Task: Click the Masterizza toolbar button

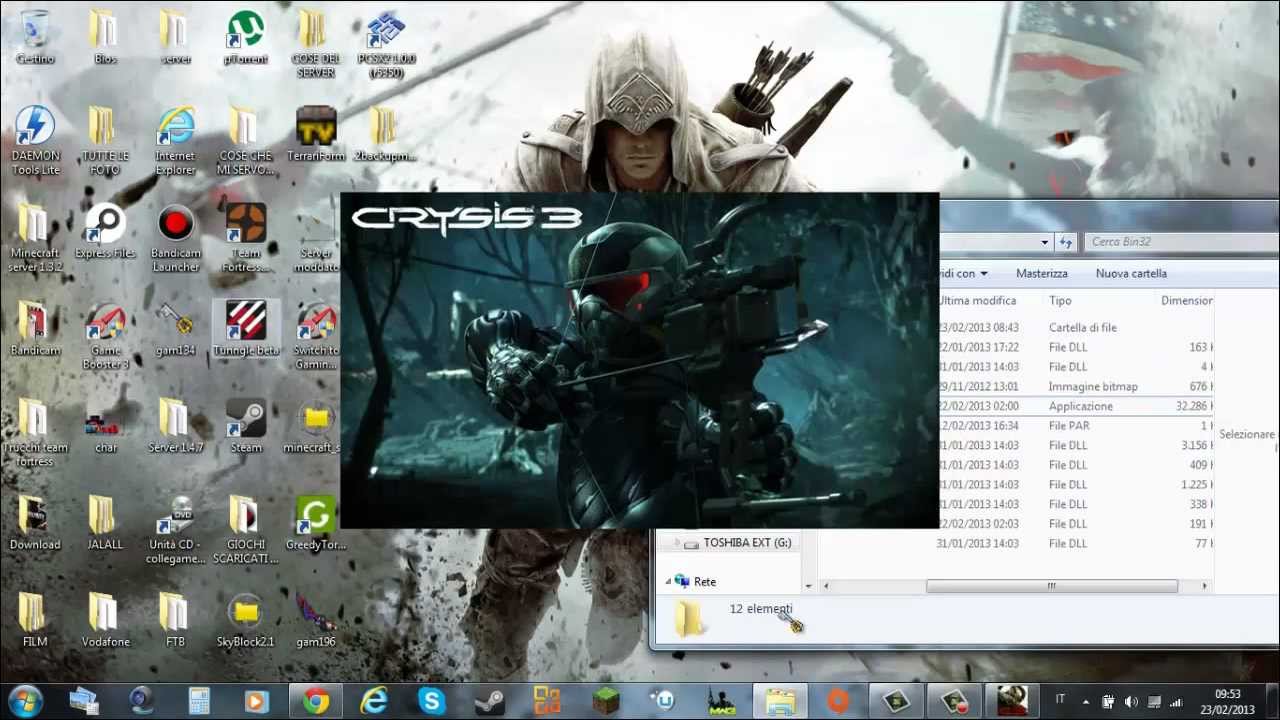Action: point(1041,273)
